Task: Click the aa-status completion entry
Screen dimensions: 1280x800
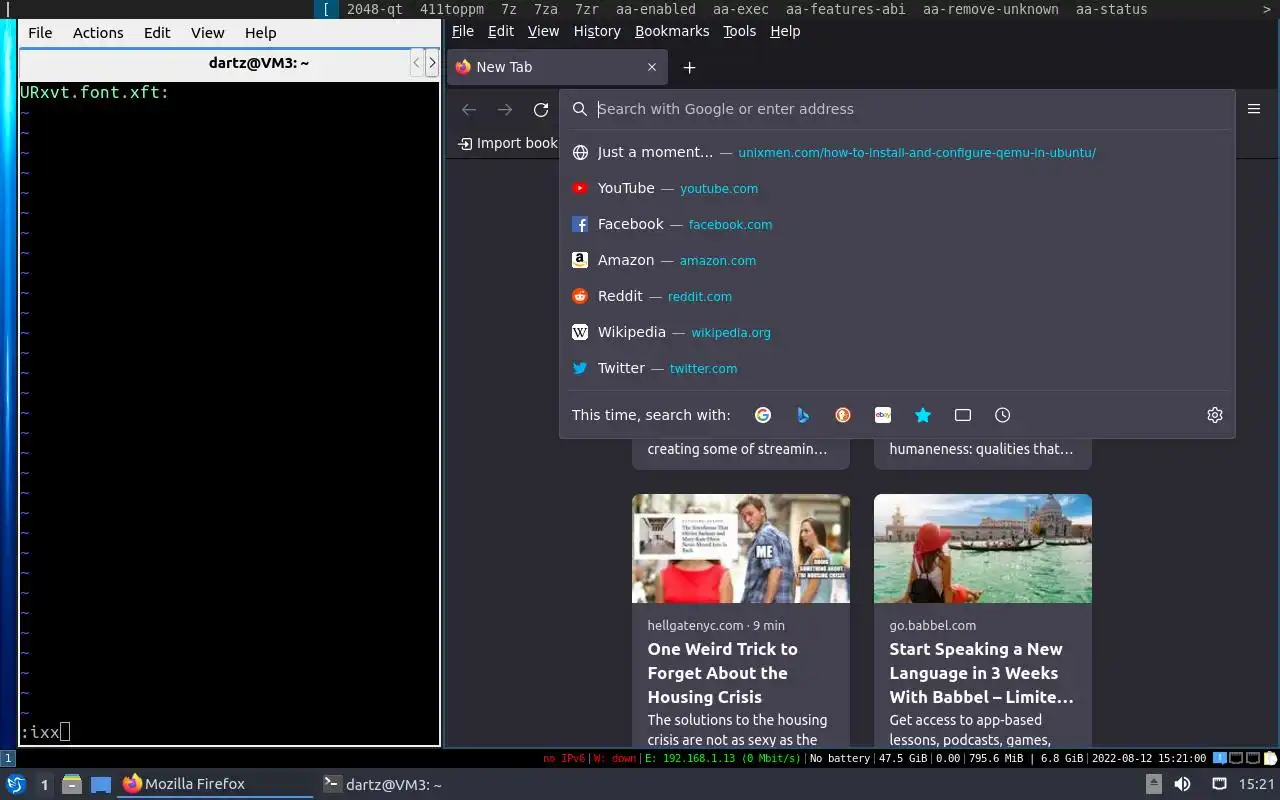Action: (1111, 9)
